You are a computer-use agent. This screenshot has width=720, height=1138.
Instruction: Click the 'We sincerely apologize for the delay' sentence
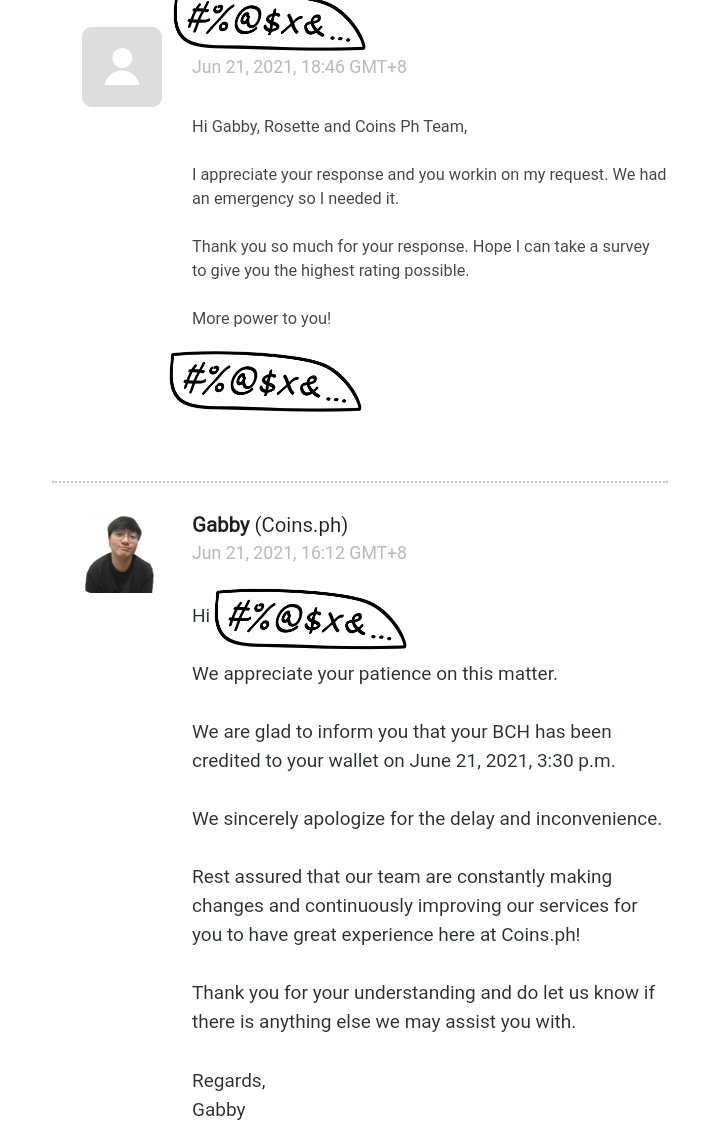[427, 819]
